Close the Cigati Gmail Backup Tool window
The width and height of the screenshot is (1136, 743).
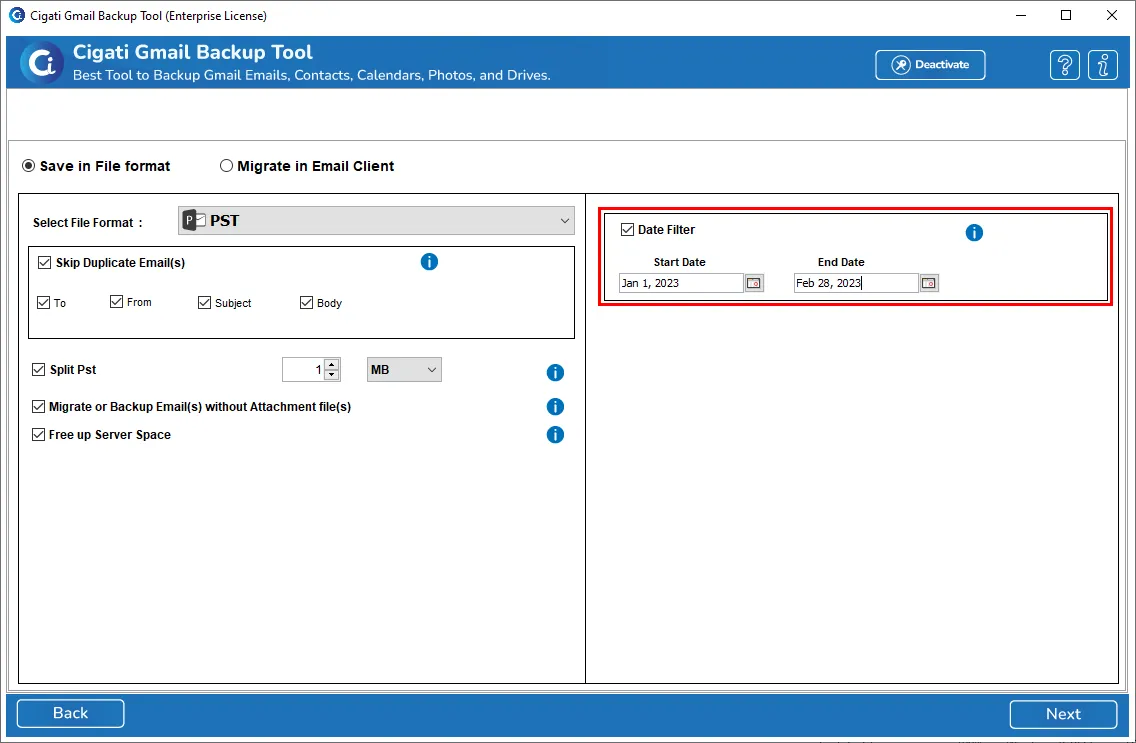(1111, 15)
